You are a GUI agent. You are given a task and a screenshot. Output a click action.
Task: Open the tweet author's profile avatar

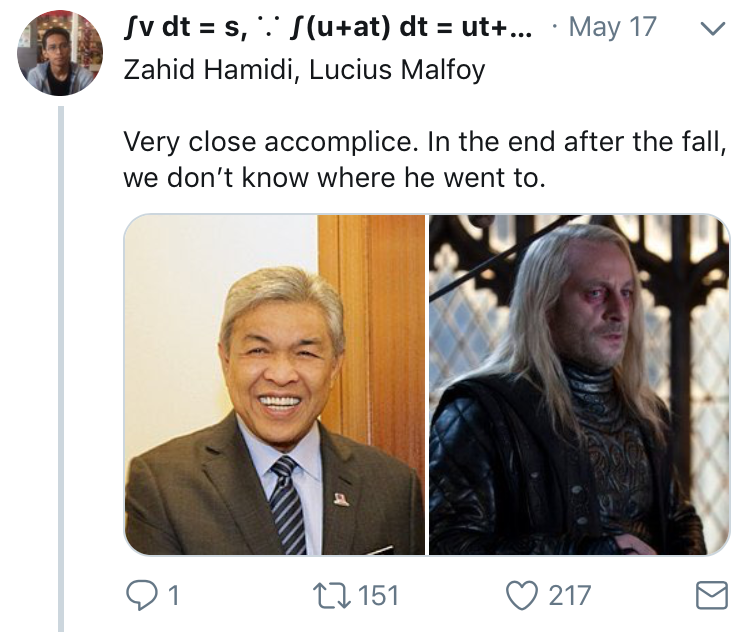(x=60, y=53)
